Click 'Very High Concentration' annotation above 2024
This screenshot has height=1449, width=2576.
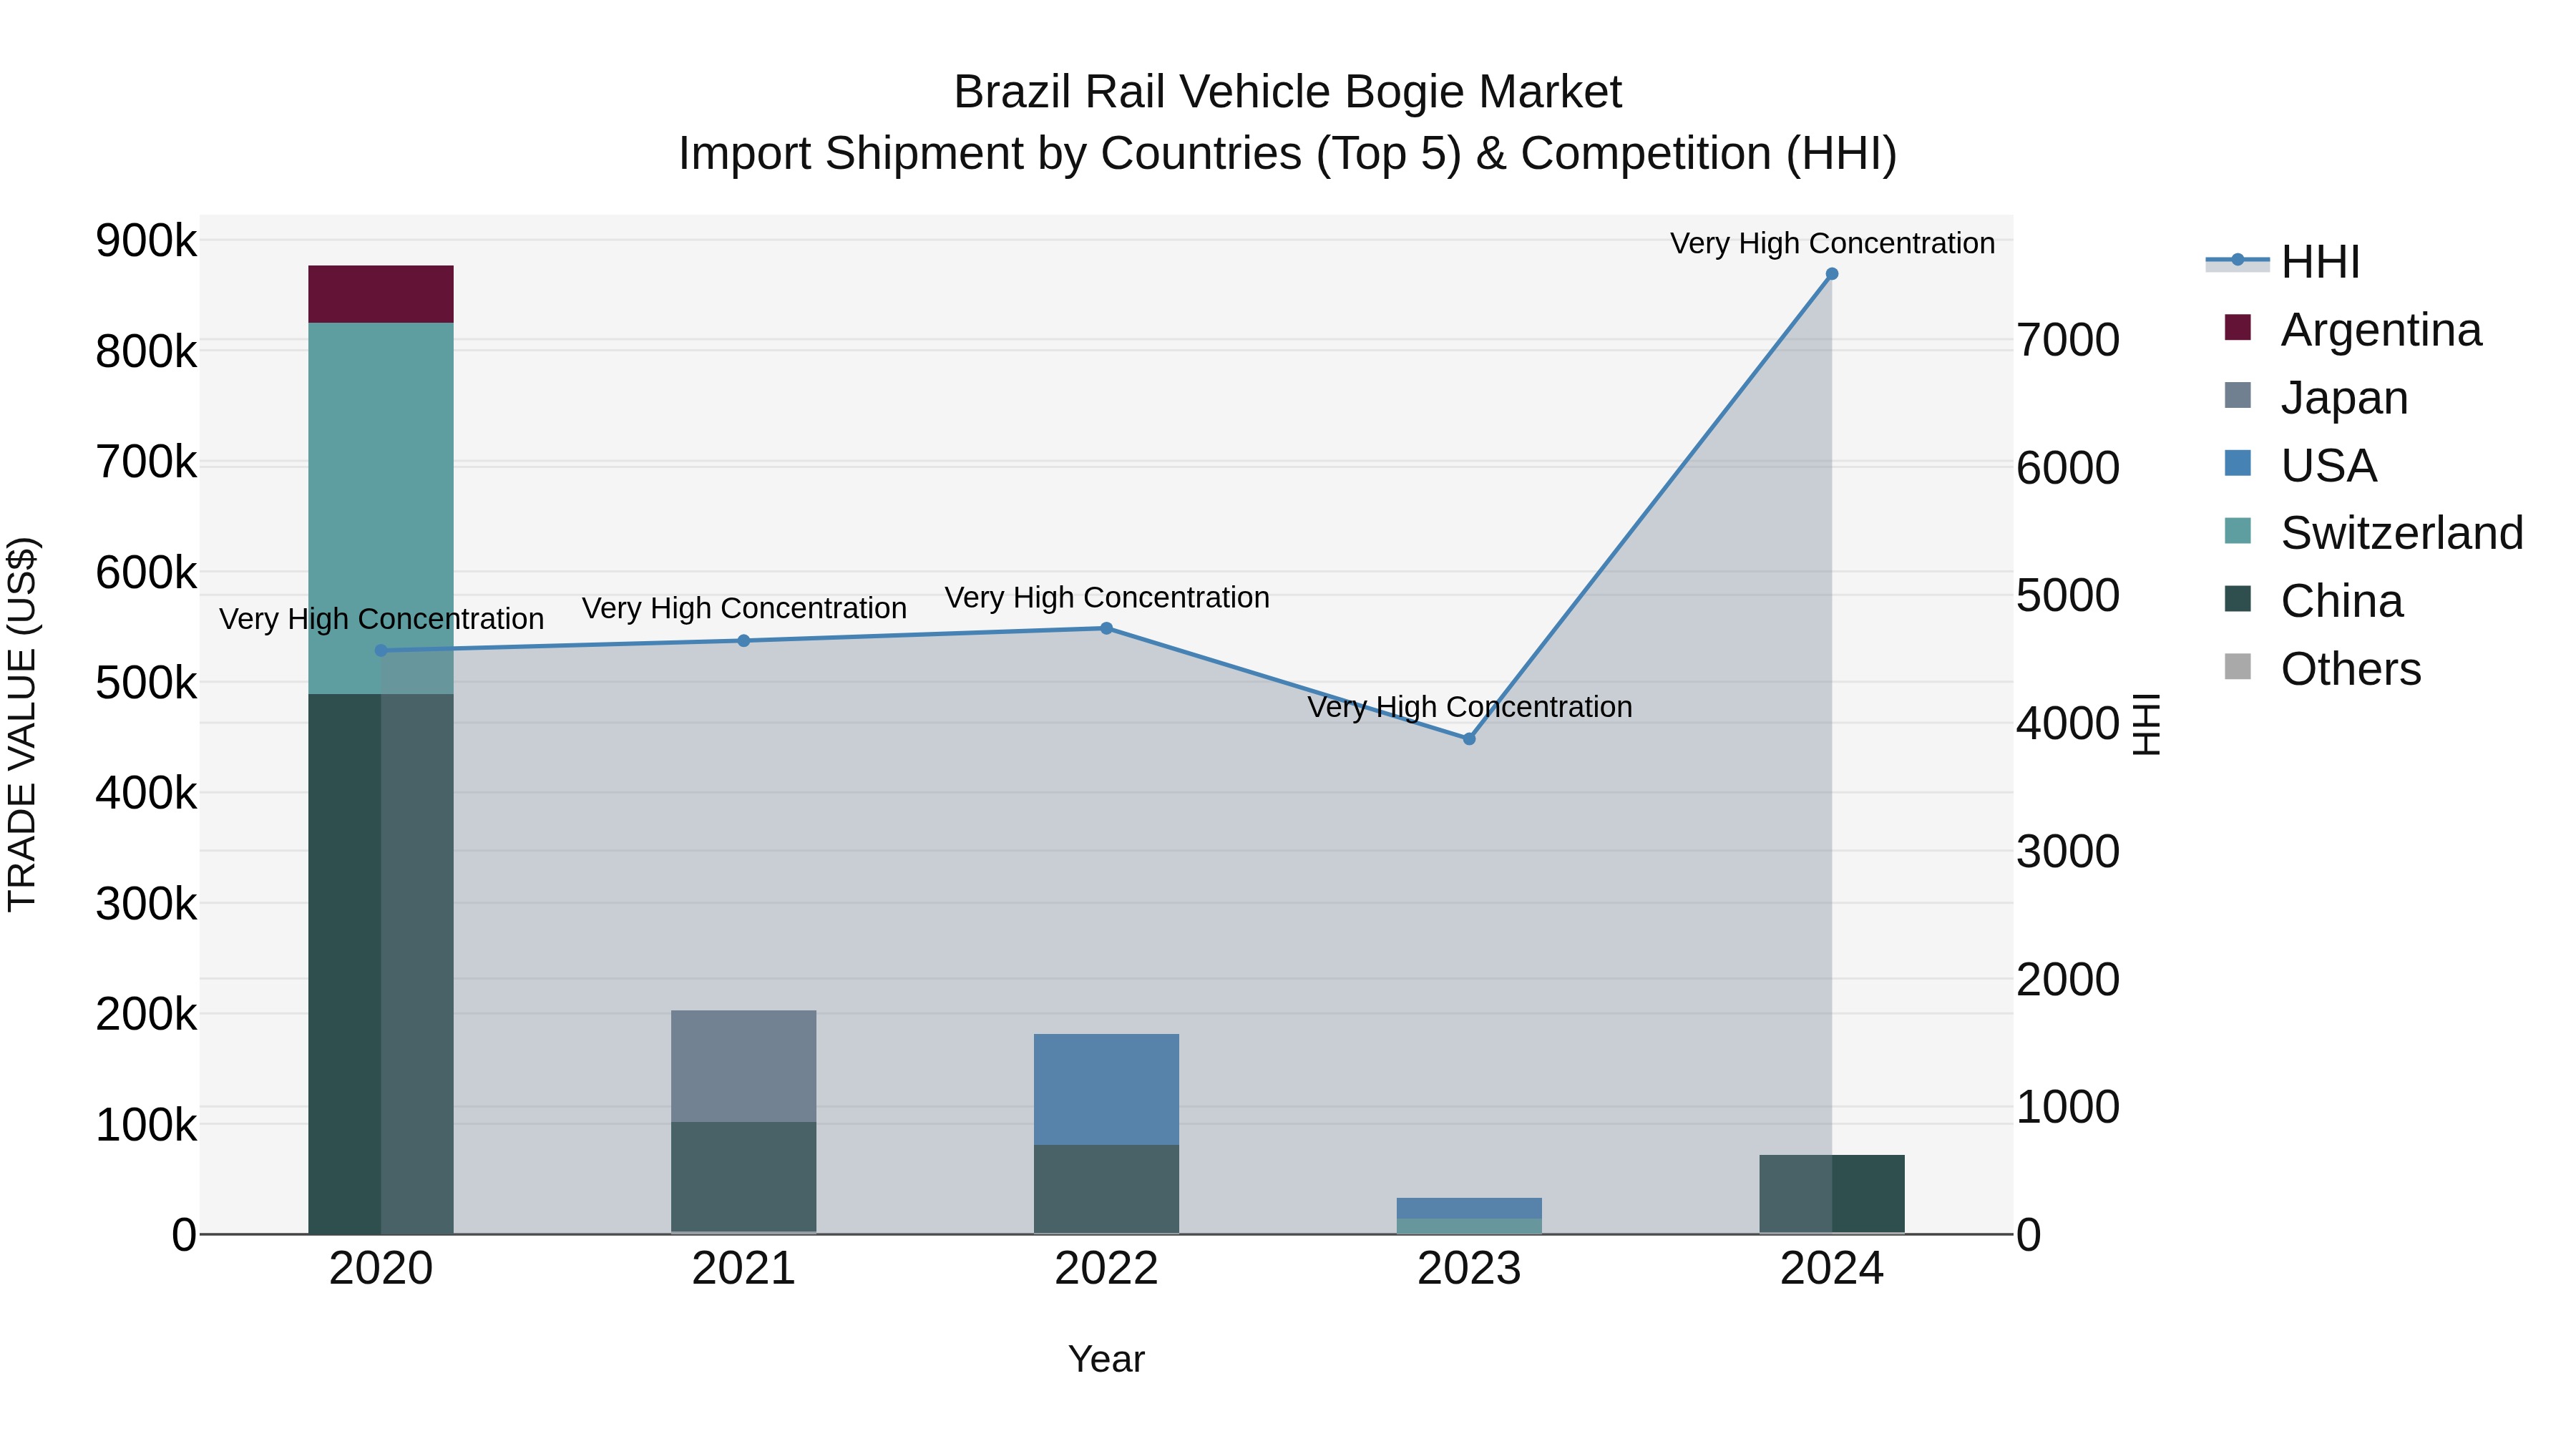[1833, 244]
